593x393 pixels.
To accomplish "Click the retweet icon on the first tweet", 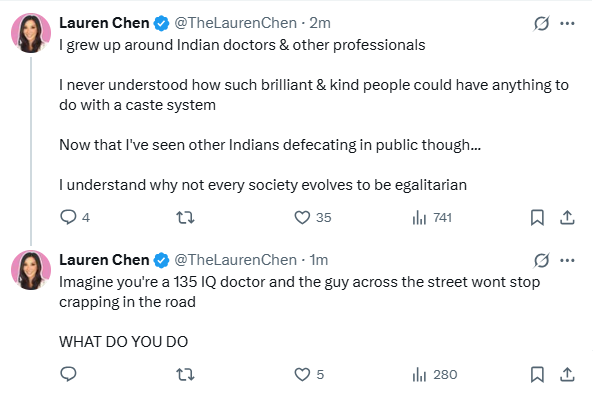I will coord(185,217).
